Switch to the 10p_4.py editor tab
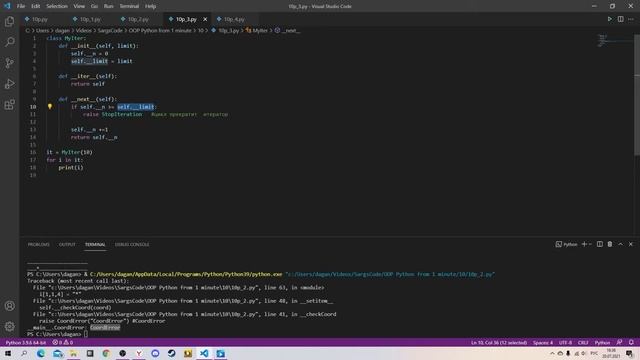 (234, 19)
